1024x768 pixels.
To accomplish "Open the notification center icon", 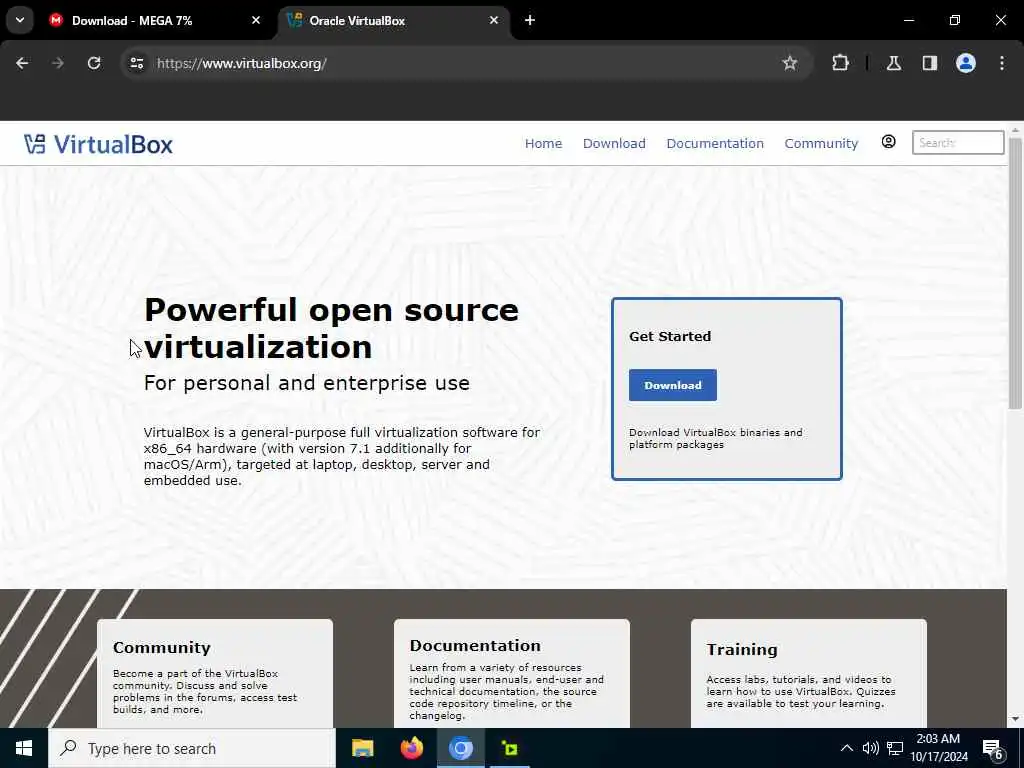I will 993,749.
